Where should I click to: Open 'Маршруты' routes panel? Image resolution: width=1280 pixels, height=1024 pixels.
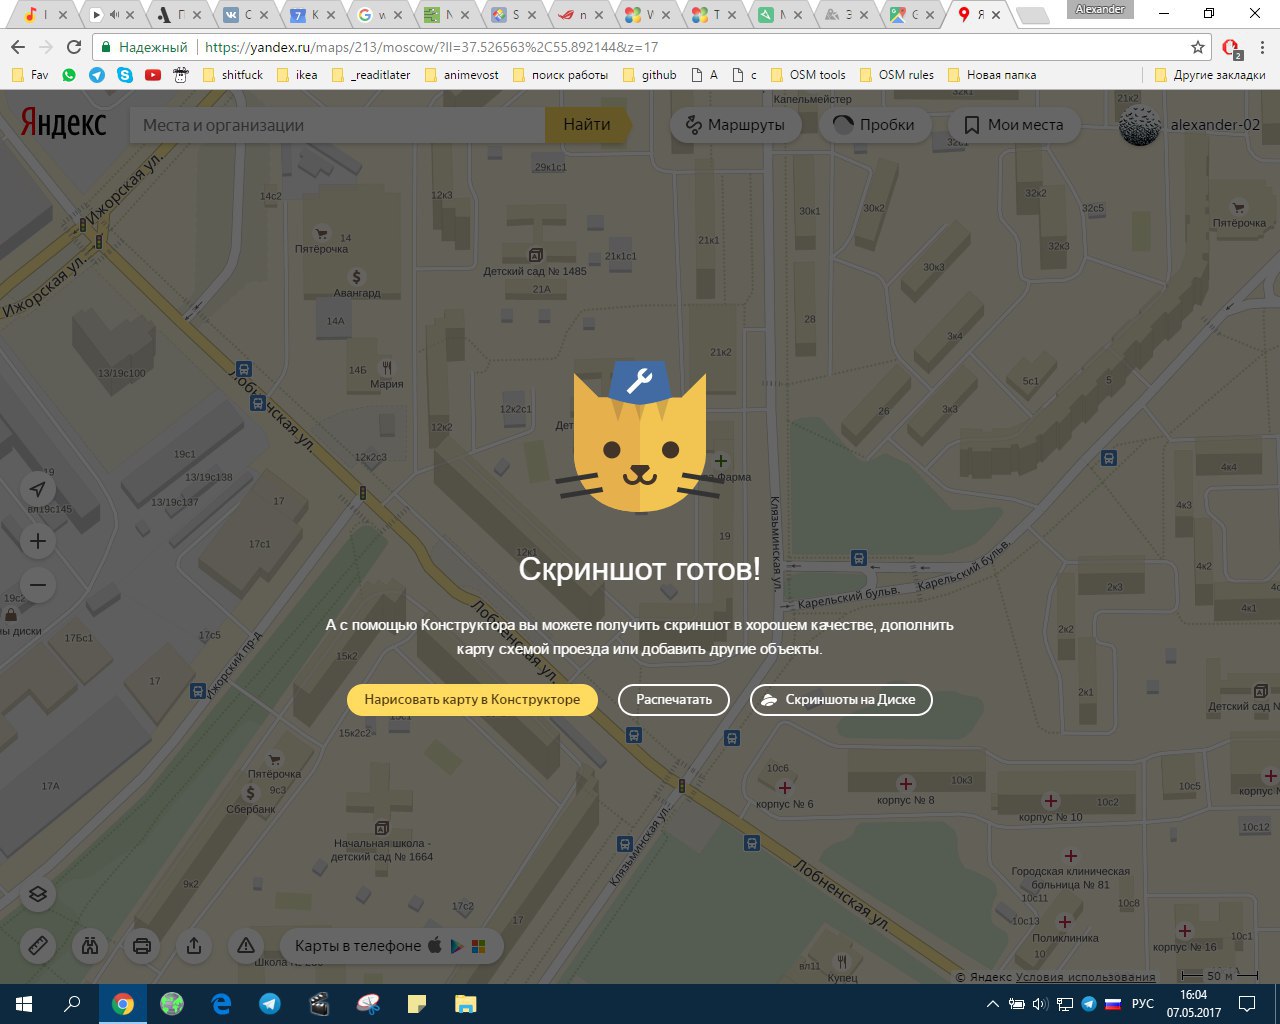point(735,125)
